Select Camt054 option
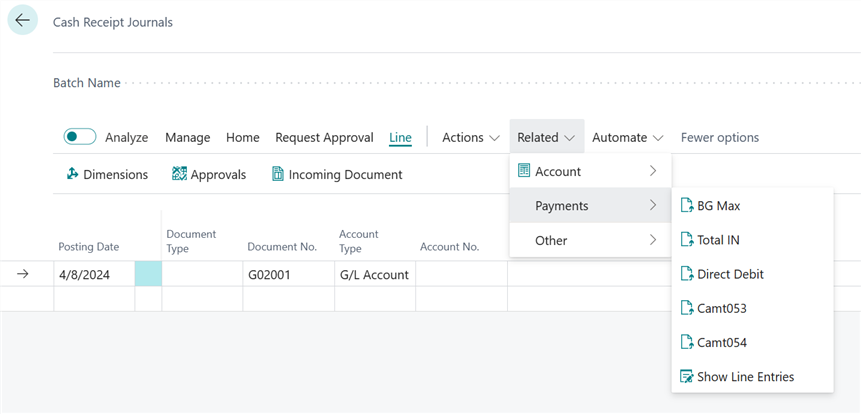The image size is (861, 414). 752,342
